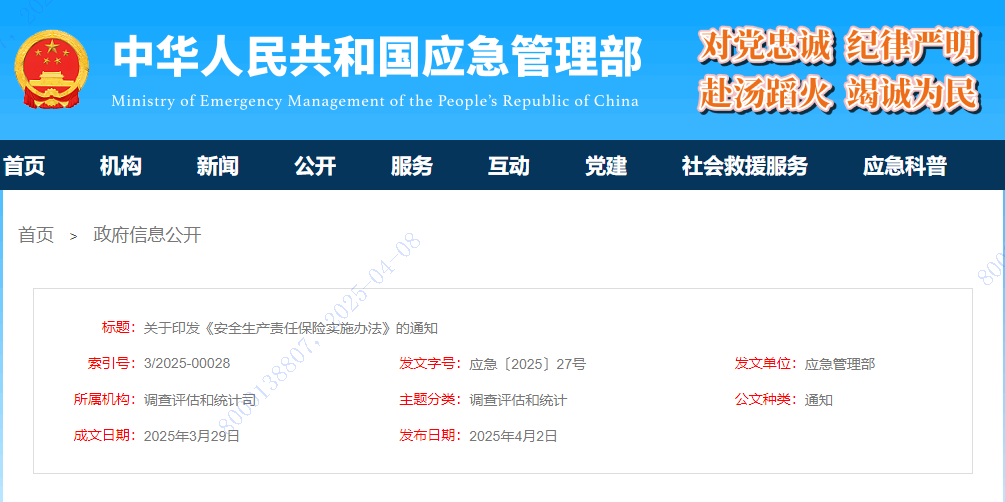Select issuing unit value 应急管理部
This screenshot has width=1005, height=502.
coord(840,365)
